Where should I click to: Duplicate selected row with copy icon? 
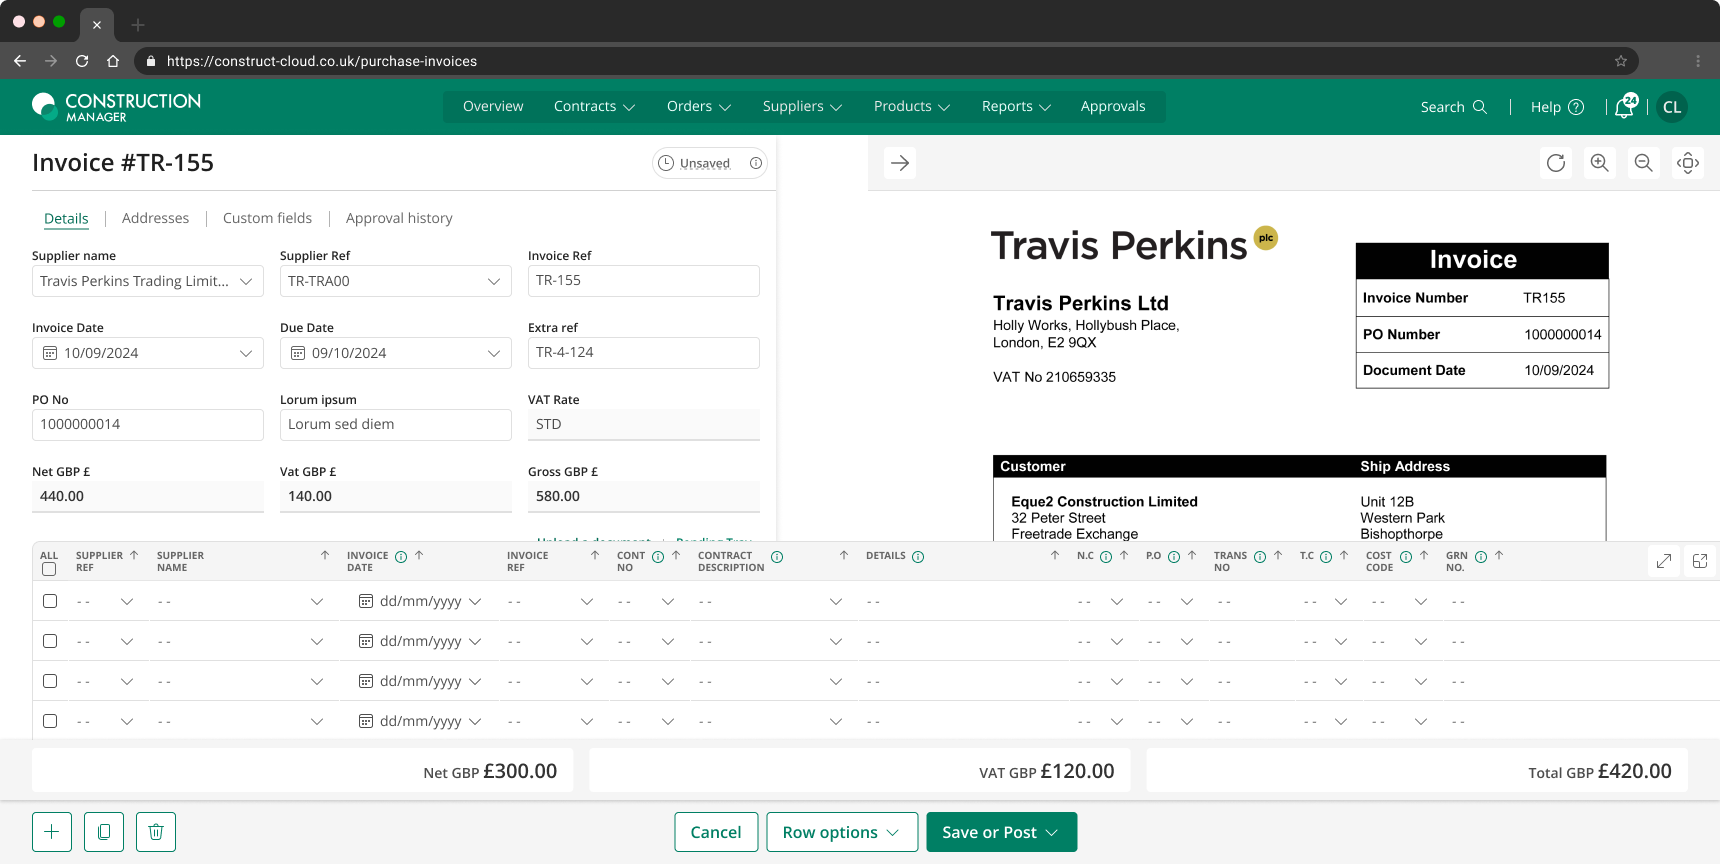(104, 832)
